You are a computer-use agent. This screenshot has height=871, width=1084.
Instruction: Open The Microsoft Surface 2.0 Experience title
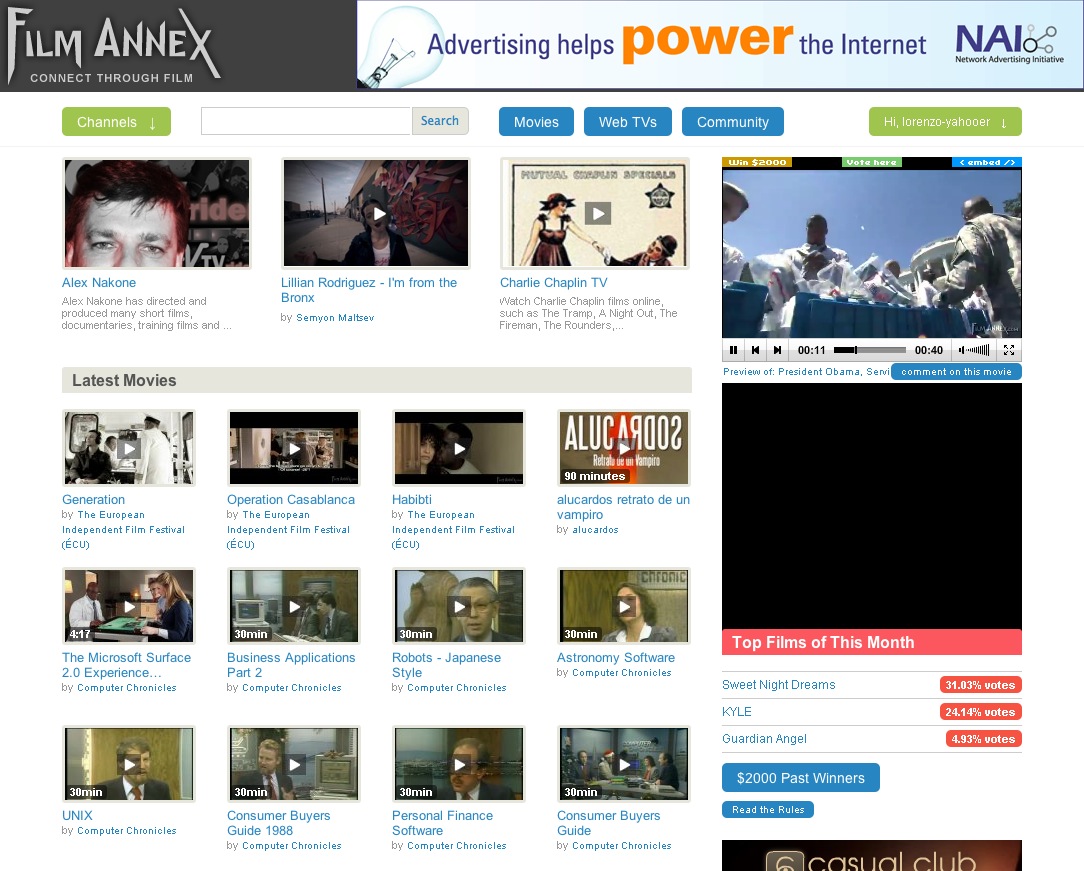127,665
